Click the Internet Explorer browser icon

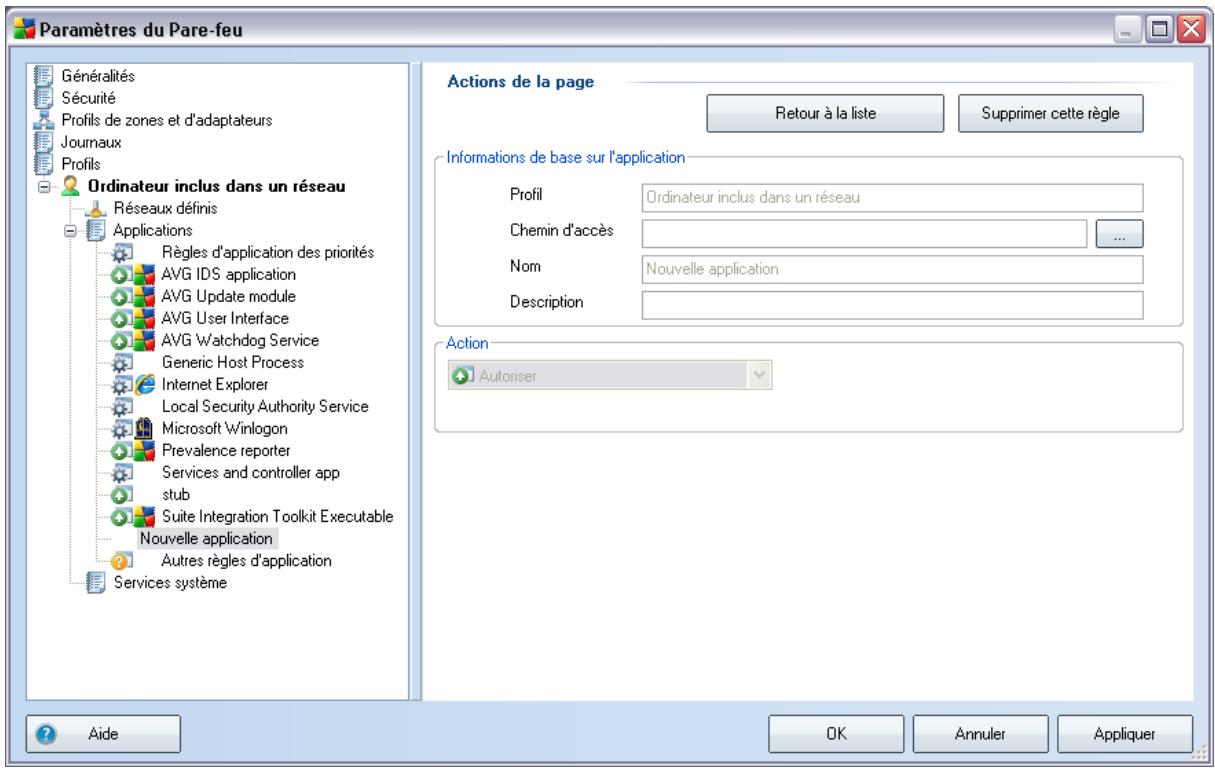pos(145,384)
